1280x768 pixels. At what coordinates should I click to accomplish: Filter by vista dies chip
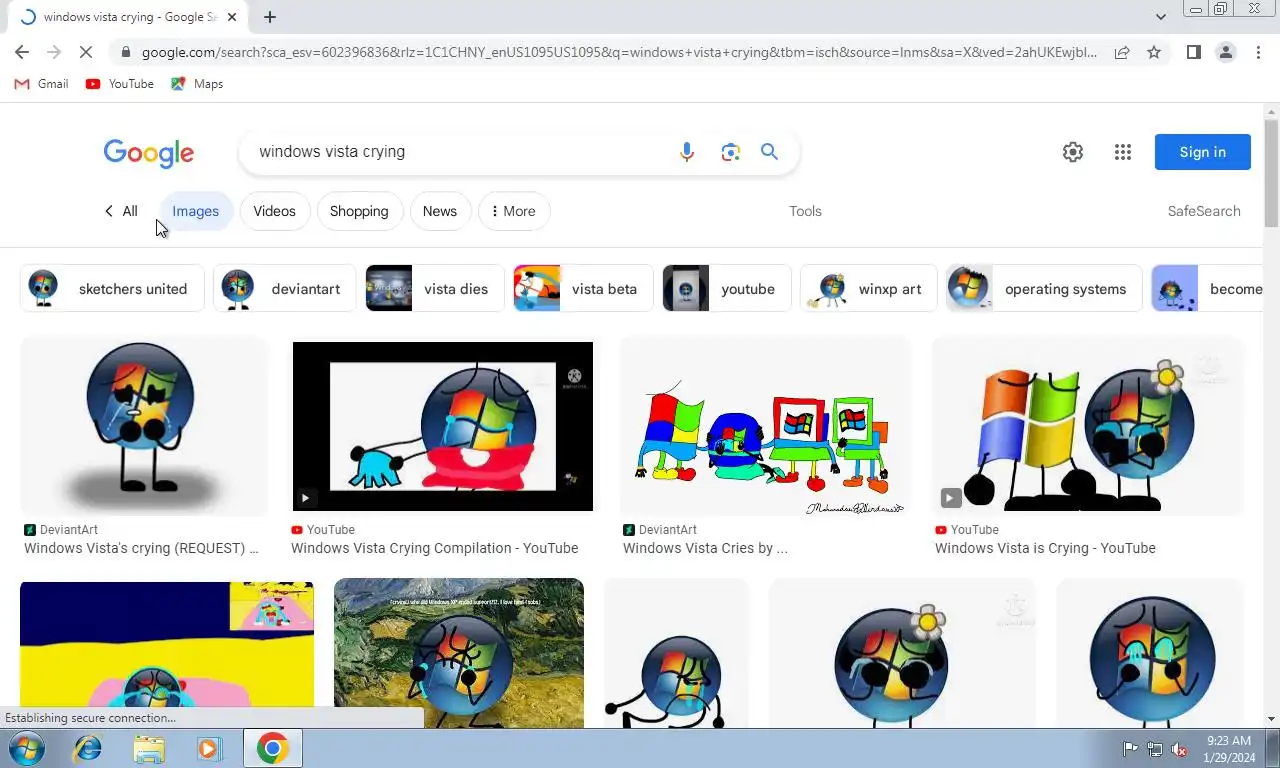[x=435, y=289]
